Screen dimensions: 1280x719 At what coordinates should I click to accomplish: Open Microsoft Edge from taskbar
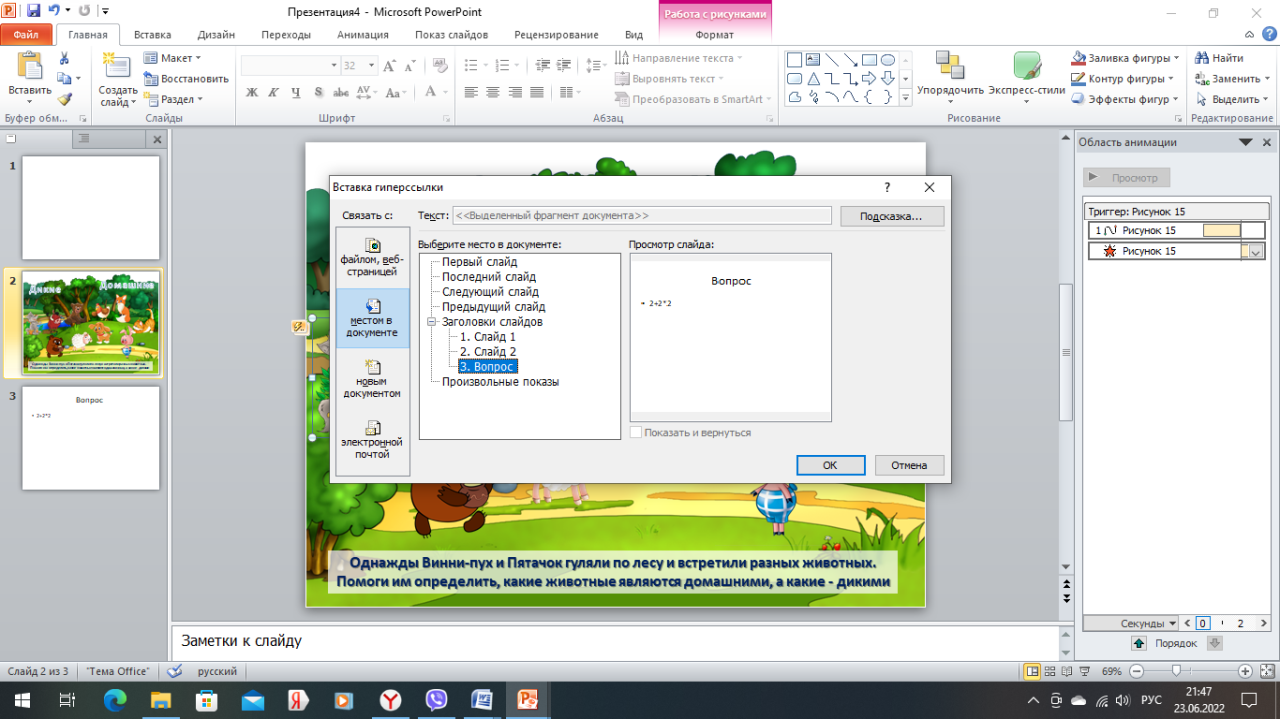tap(116, 700)
